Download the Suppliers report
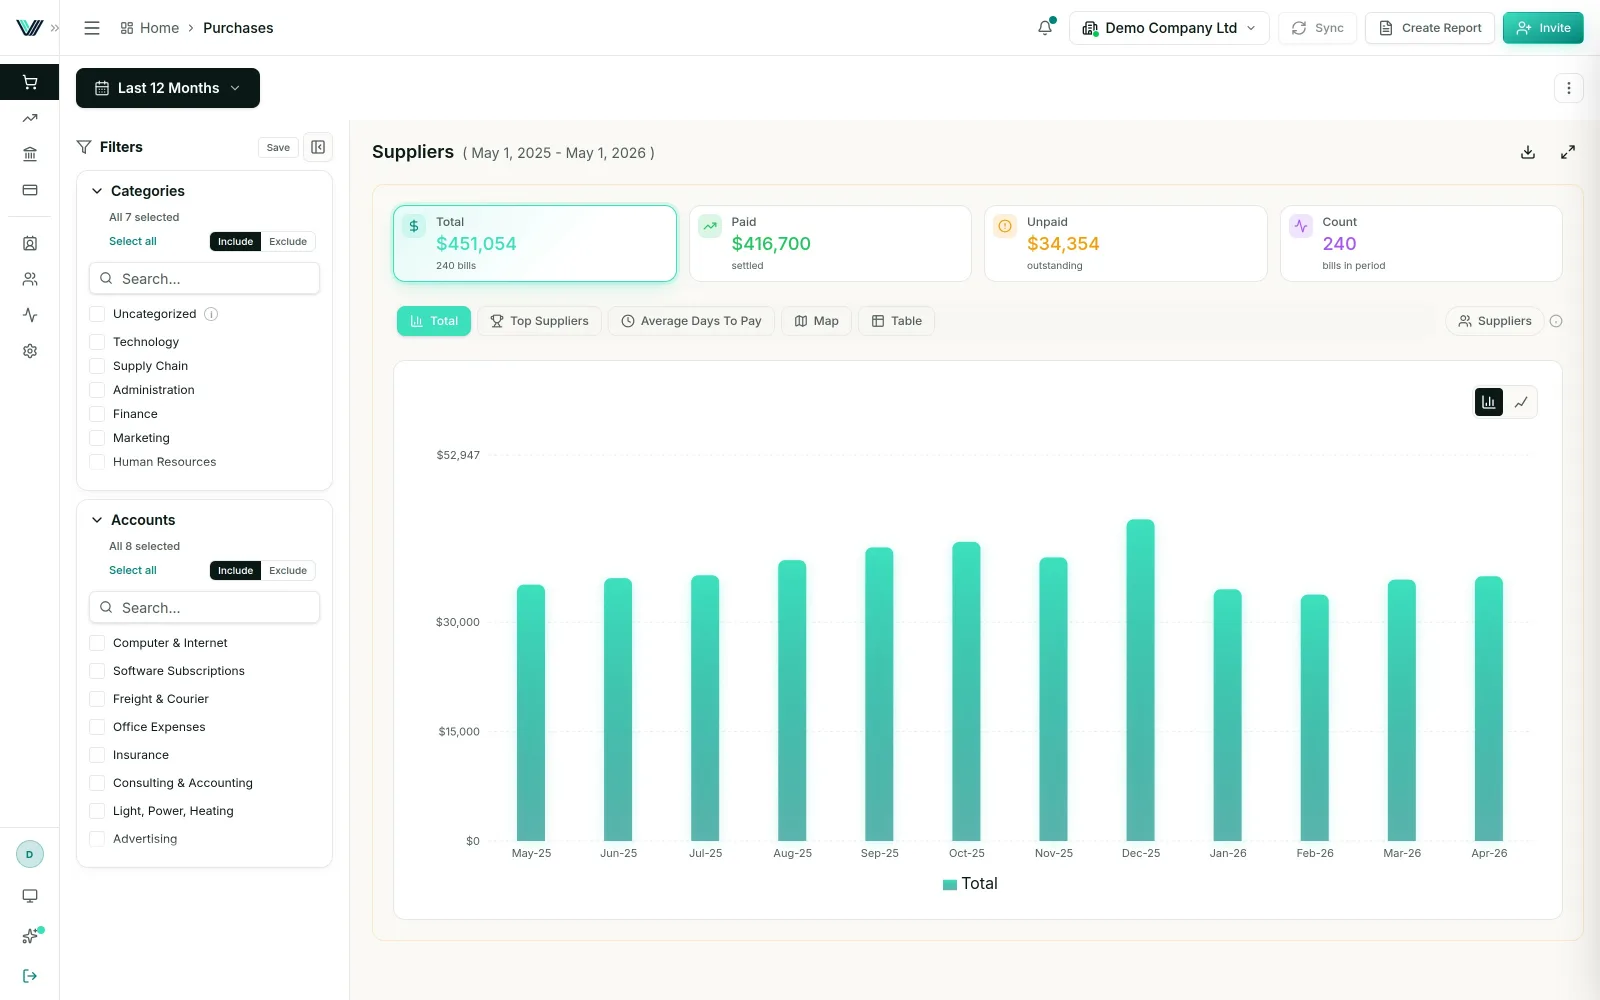 1528,152
